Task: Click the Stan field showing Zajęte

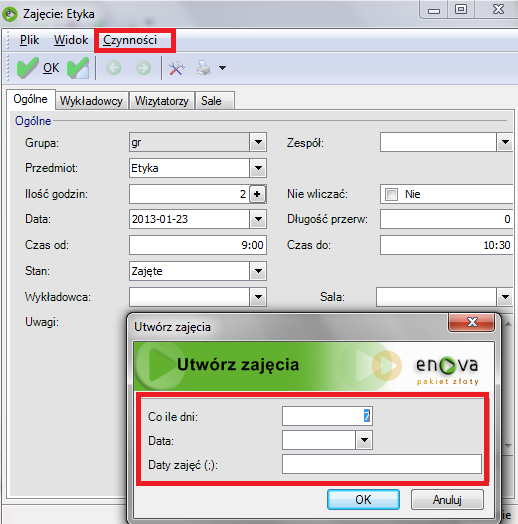Action: click(x=189, y=271)
